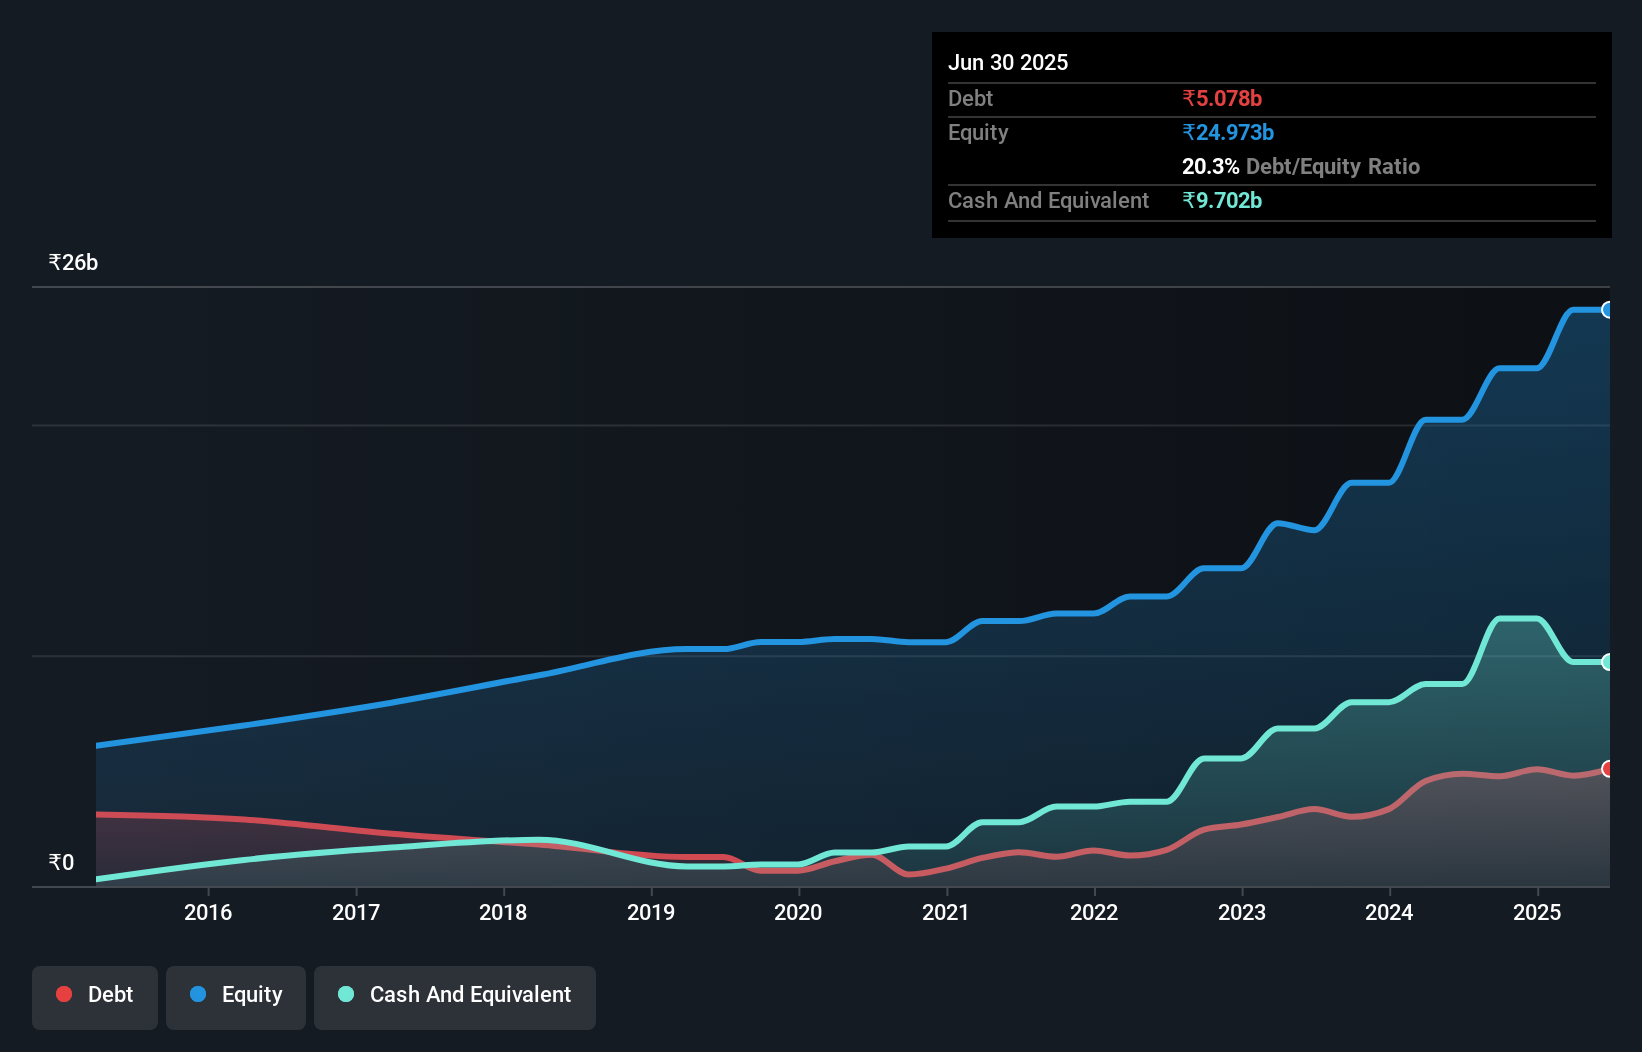Select the Debt line endpoint marker
1642x1052 pixels.
point(1608,769)
